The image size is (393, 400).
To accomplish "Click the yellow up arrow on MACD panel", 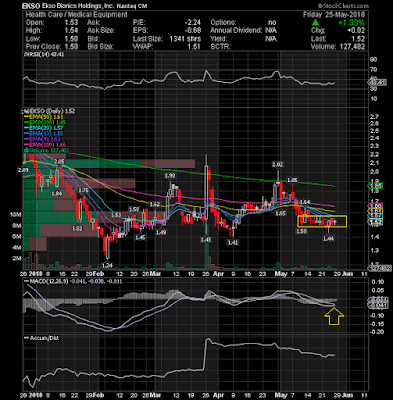I will (x=334, y=316).
